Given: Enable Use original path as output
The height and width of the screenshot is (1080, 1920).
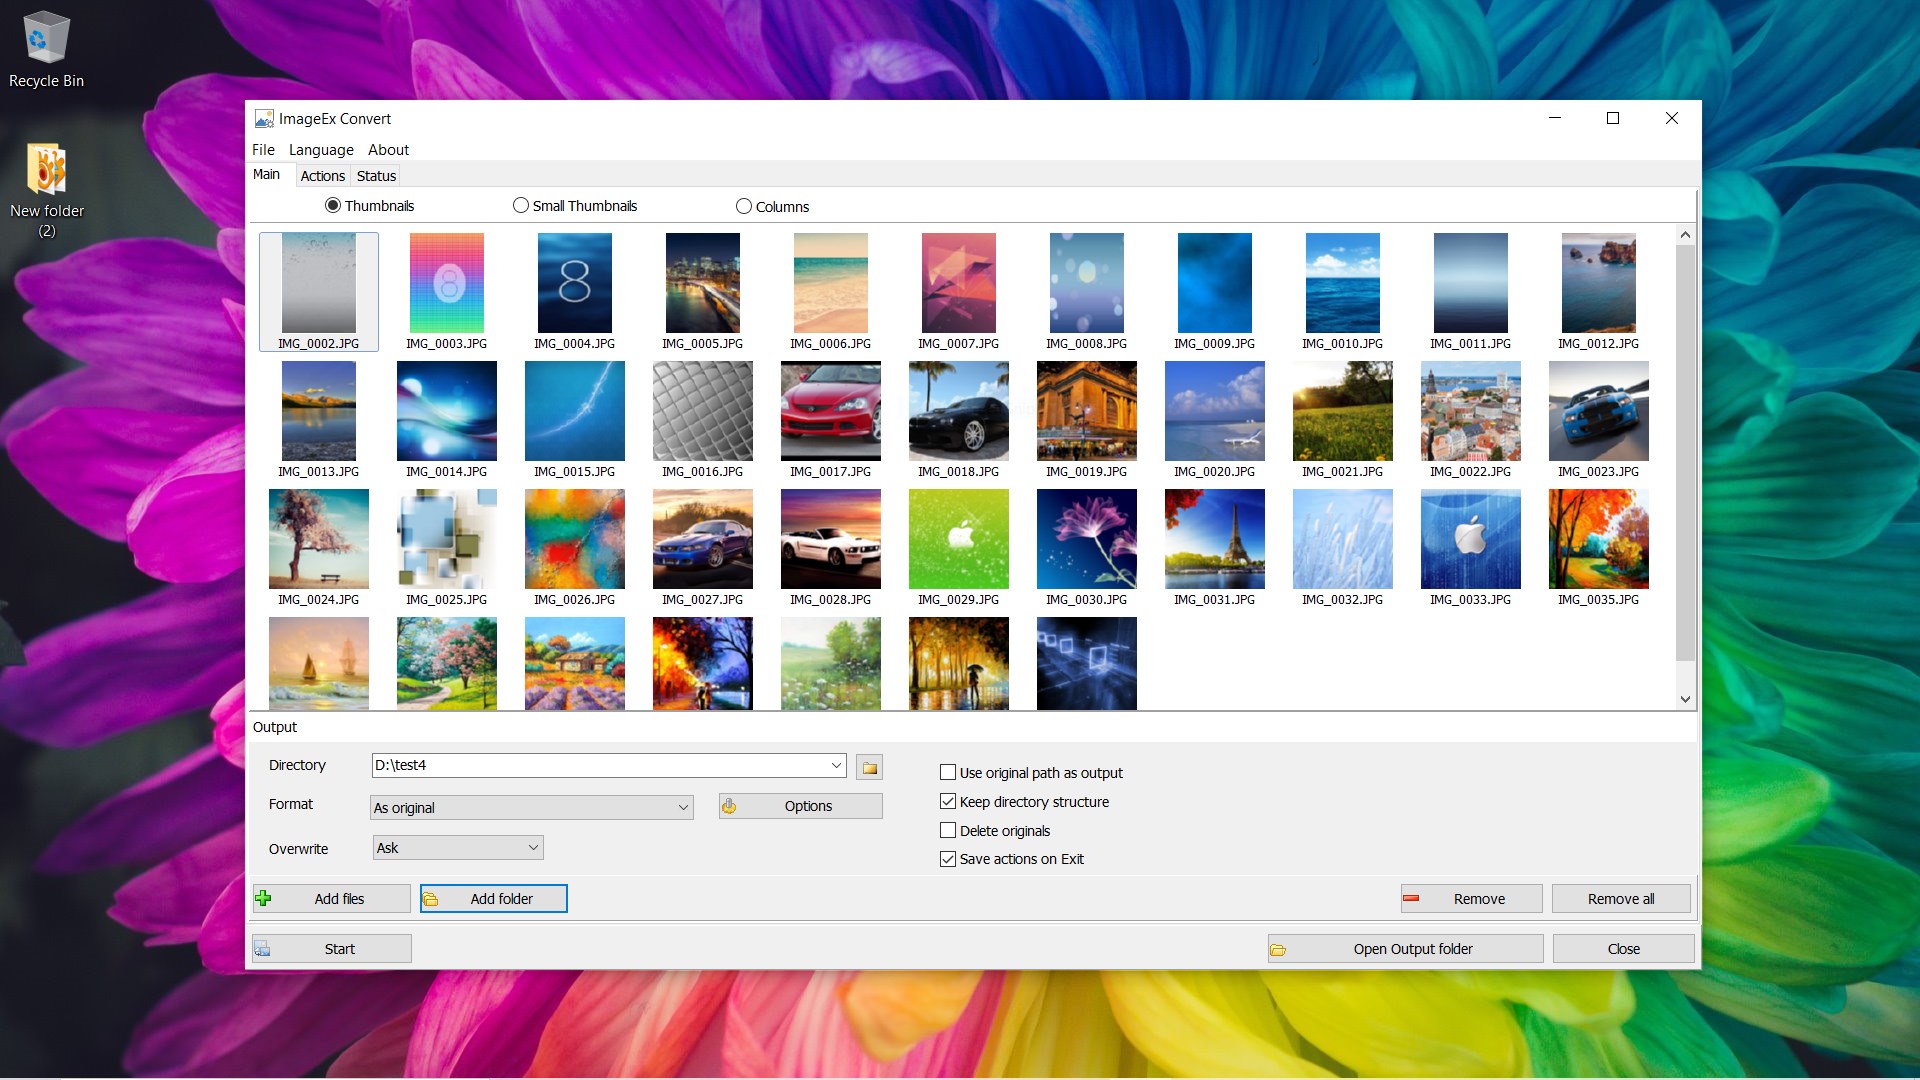Looking at the screenshot, I should (948, 772).
